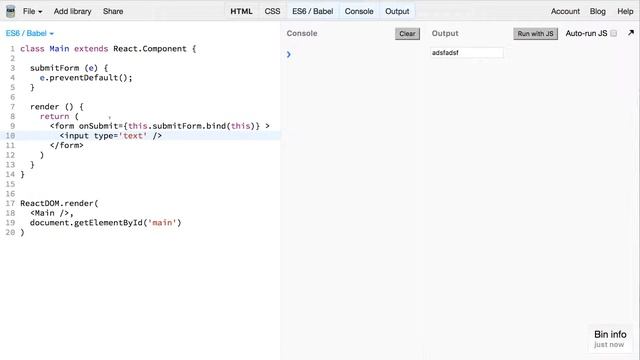Click the input type='text' code line
Viewport: 640px width, 360px height.
tap(111, 136)
